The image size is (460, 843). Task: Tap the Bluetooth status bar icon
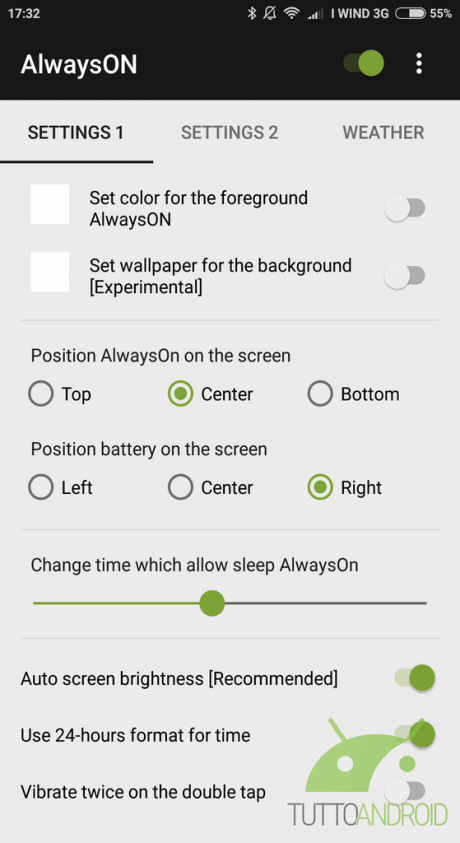point(251,13)
